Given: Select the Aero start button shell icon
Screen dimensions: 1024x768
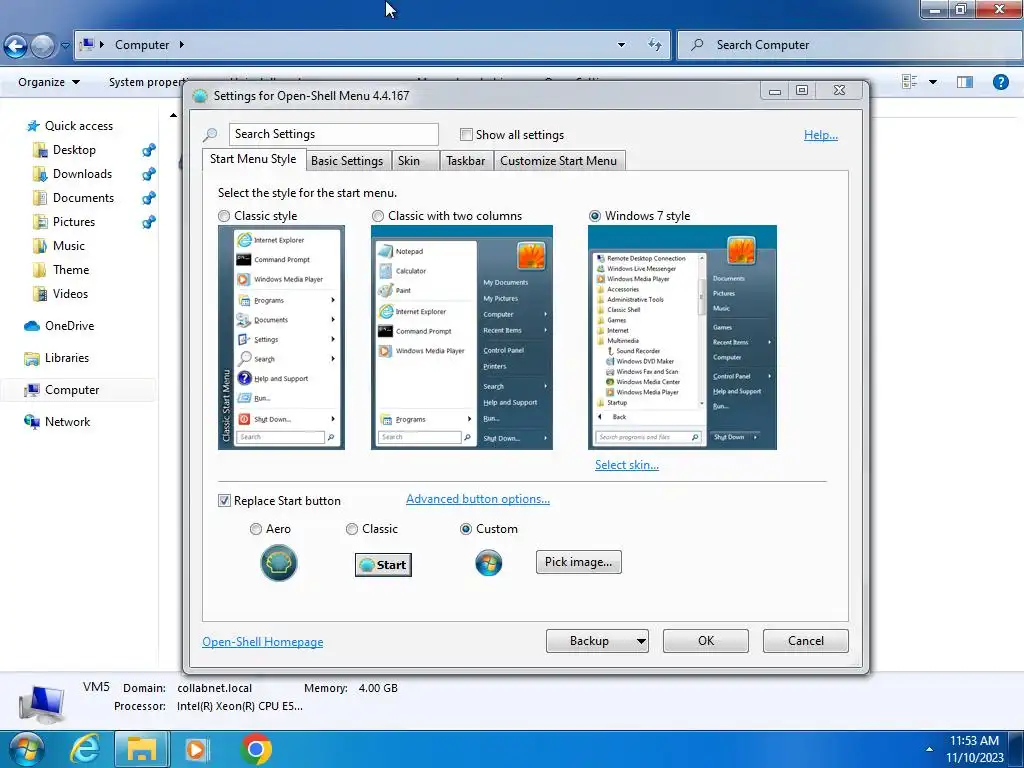Looking at the screenshot, I should 279,564.
